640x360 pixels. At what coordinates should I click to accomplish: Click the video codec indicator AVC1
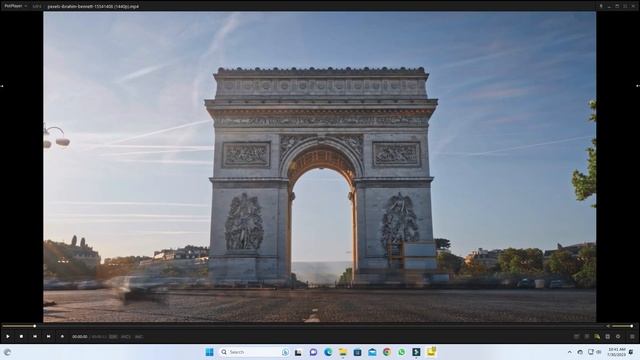pyautogui.click(x=126, y=337)
